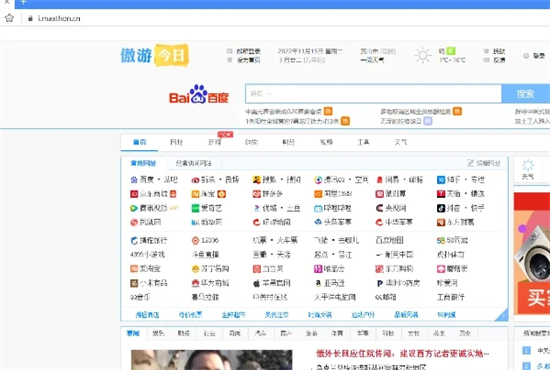
Task: Click the sun weather icon in header
Action: click(423, 55)
